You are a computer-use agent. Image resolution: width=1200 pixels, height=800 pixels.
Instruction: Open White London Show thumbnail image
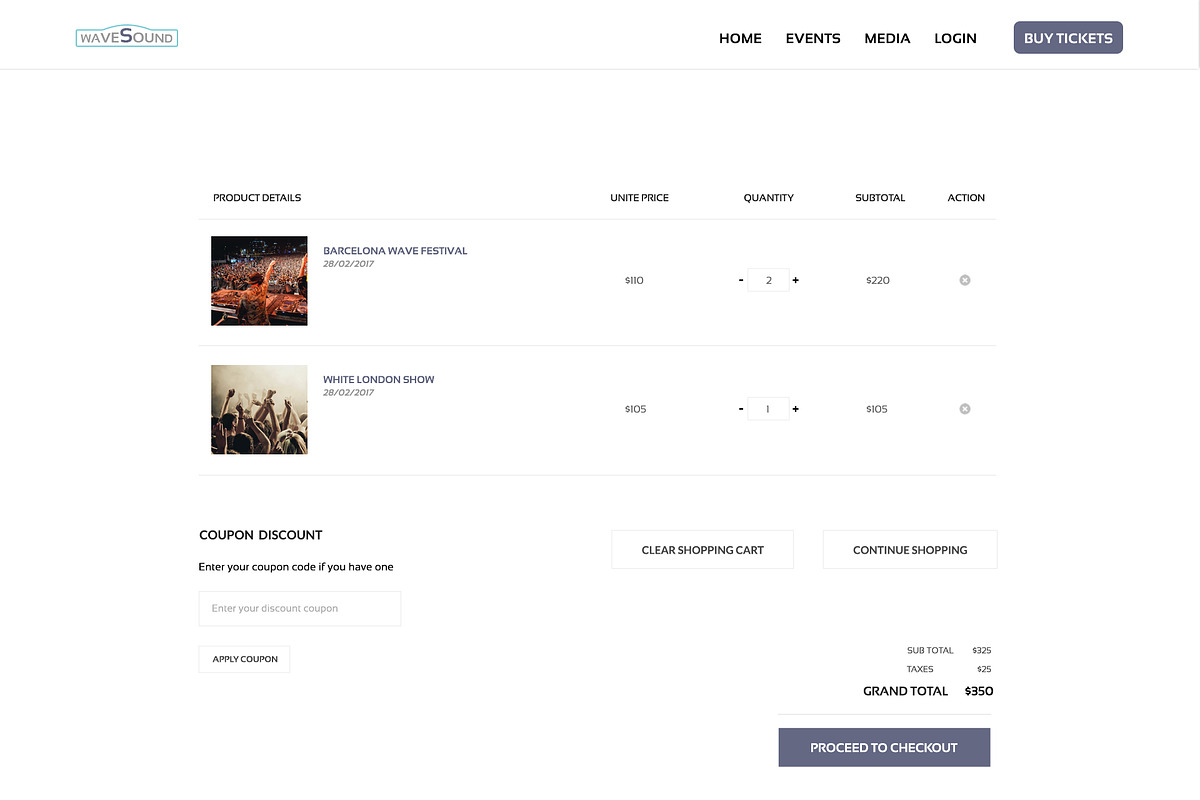tap(259, 410)
